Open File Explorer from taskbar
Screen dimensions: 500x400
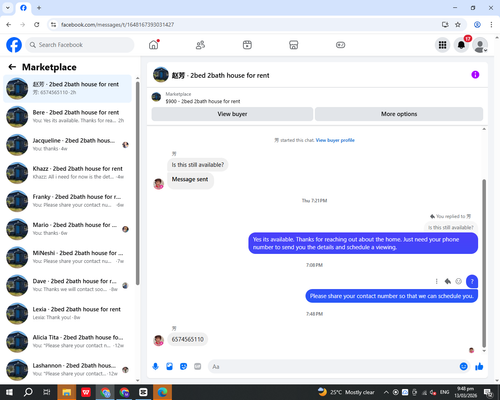[x=67, y=392]
